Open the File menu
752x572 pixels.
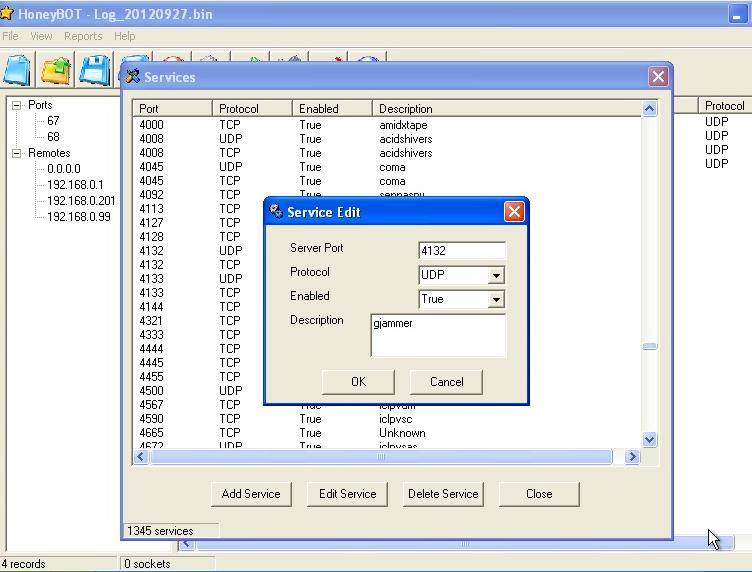[x=10, y=36]
